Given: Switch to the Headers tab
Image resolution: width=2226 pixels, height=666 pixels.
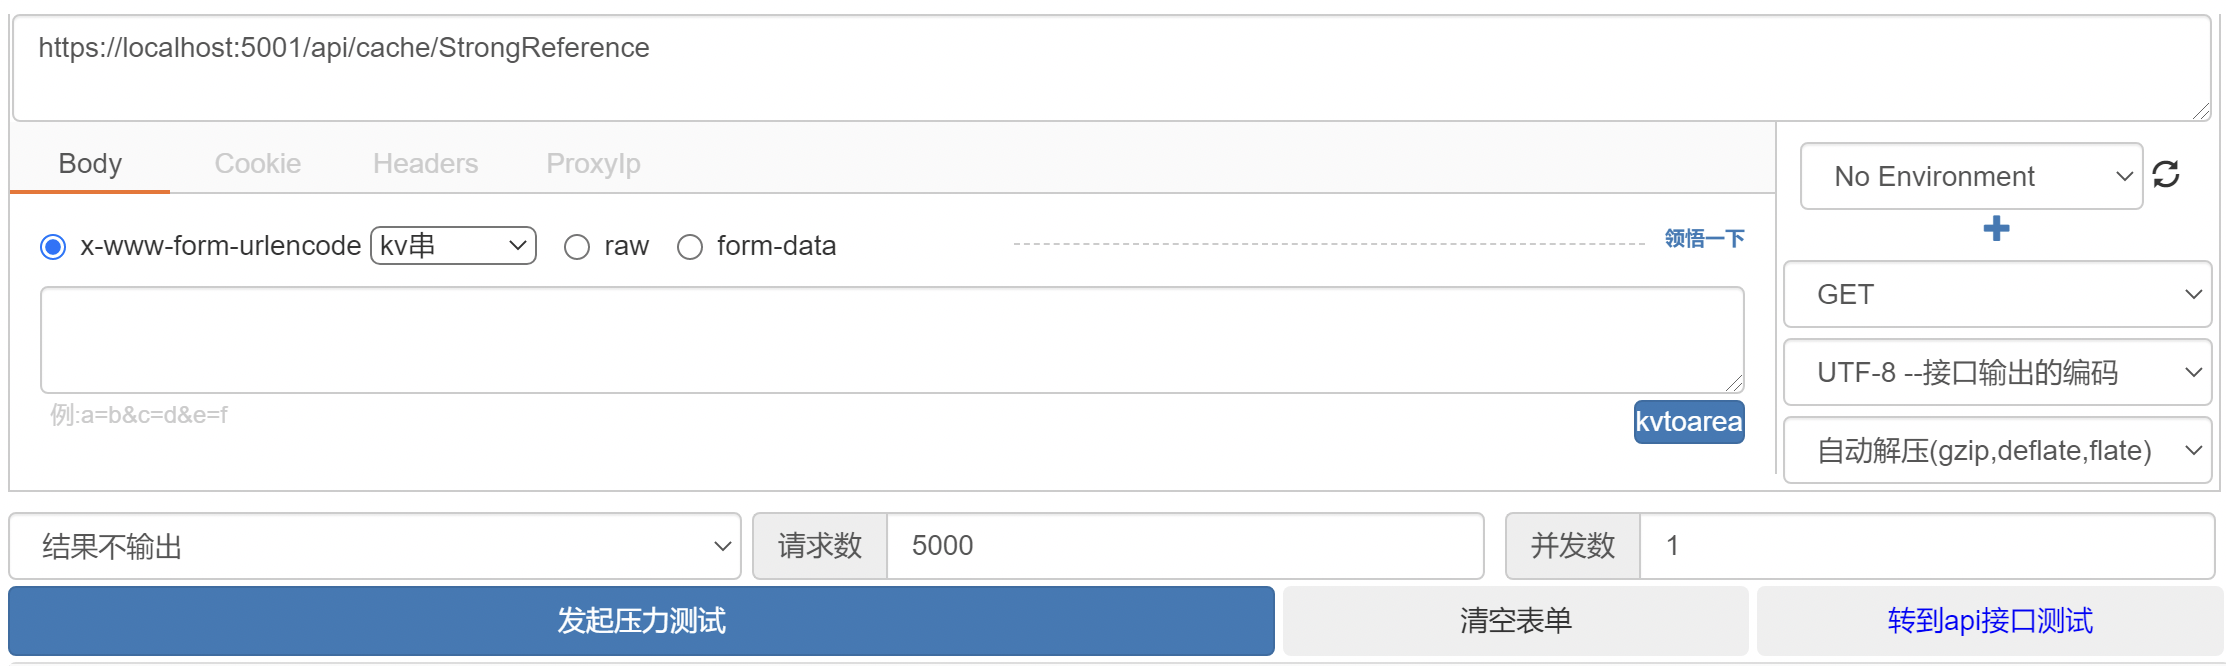Looking at the screenshot, I should click(425, 163).
